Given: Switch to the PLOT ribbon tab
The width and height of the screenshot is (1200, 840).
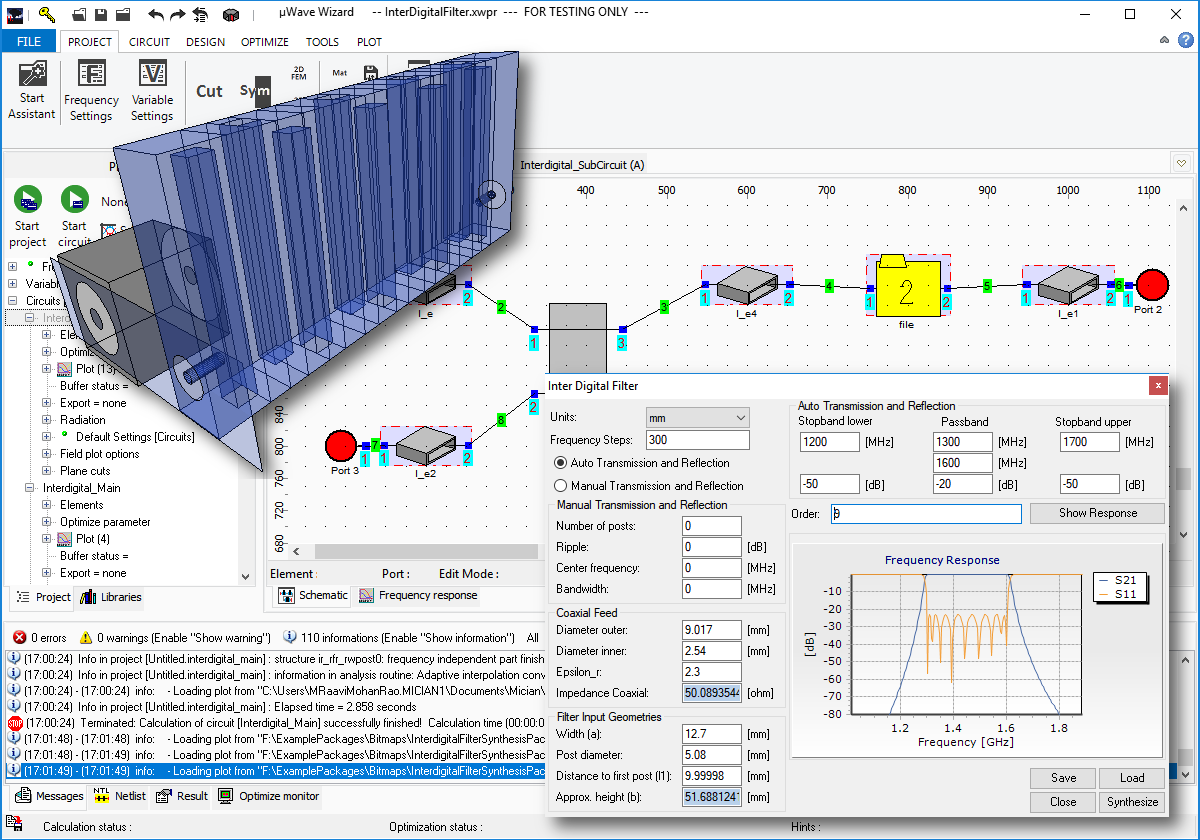Looking at the screenshot, I should coord(369,42).
